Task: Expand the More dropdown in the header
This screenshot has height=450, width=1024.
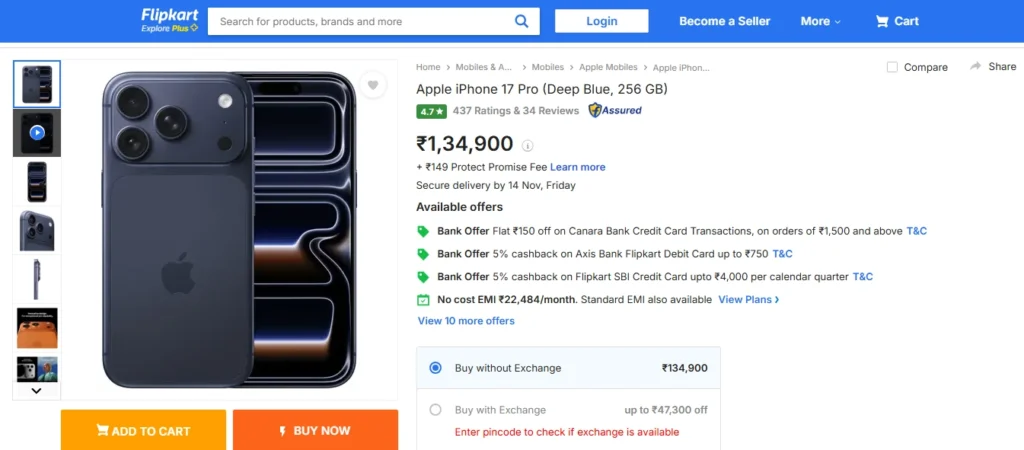Action: (820, 21)
